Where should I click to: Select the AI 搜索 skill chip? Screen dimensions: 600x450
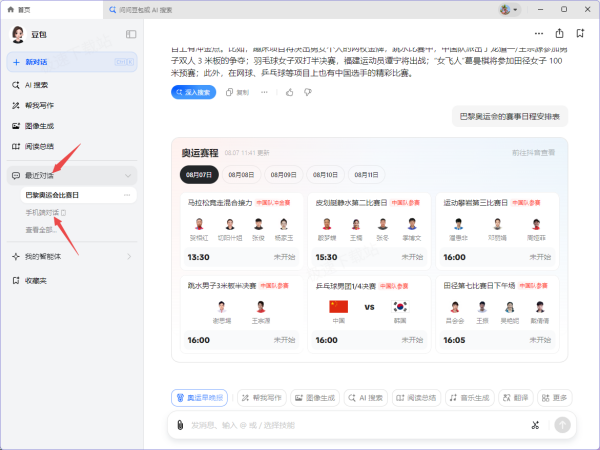[366, 398]
